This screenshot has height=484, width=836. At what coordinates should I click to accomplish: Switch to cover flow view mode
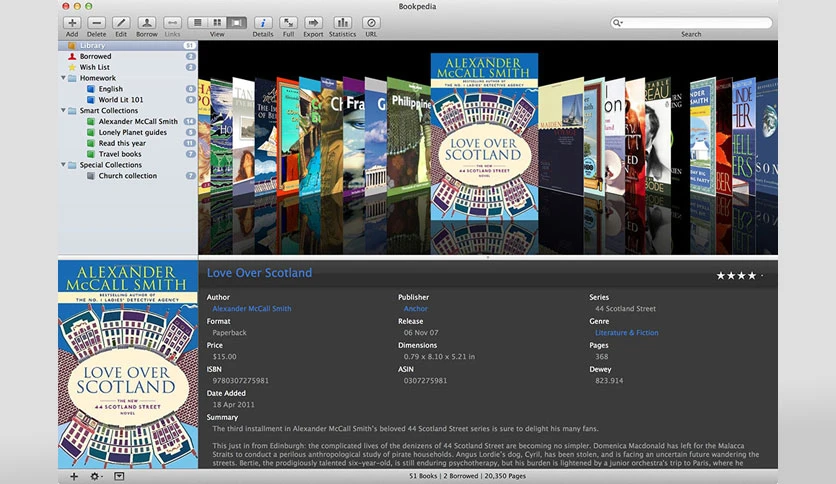(x=237, y=23)
